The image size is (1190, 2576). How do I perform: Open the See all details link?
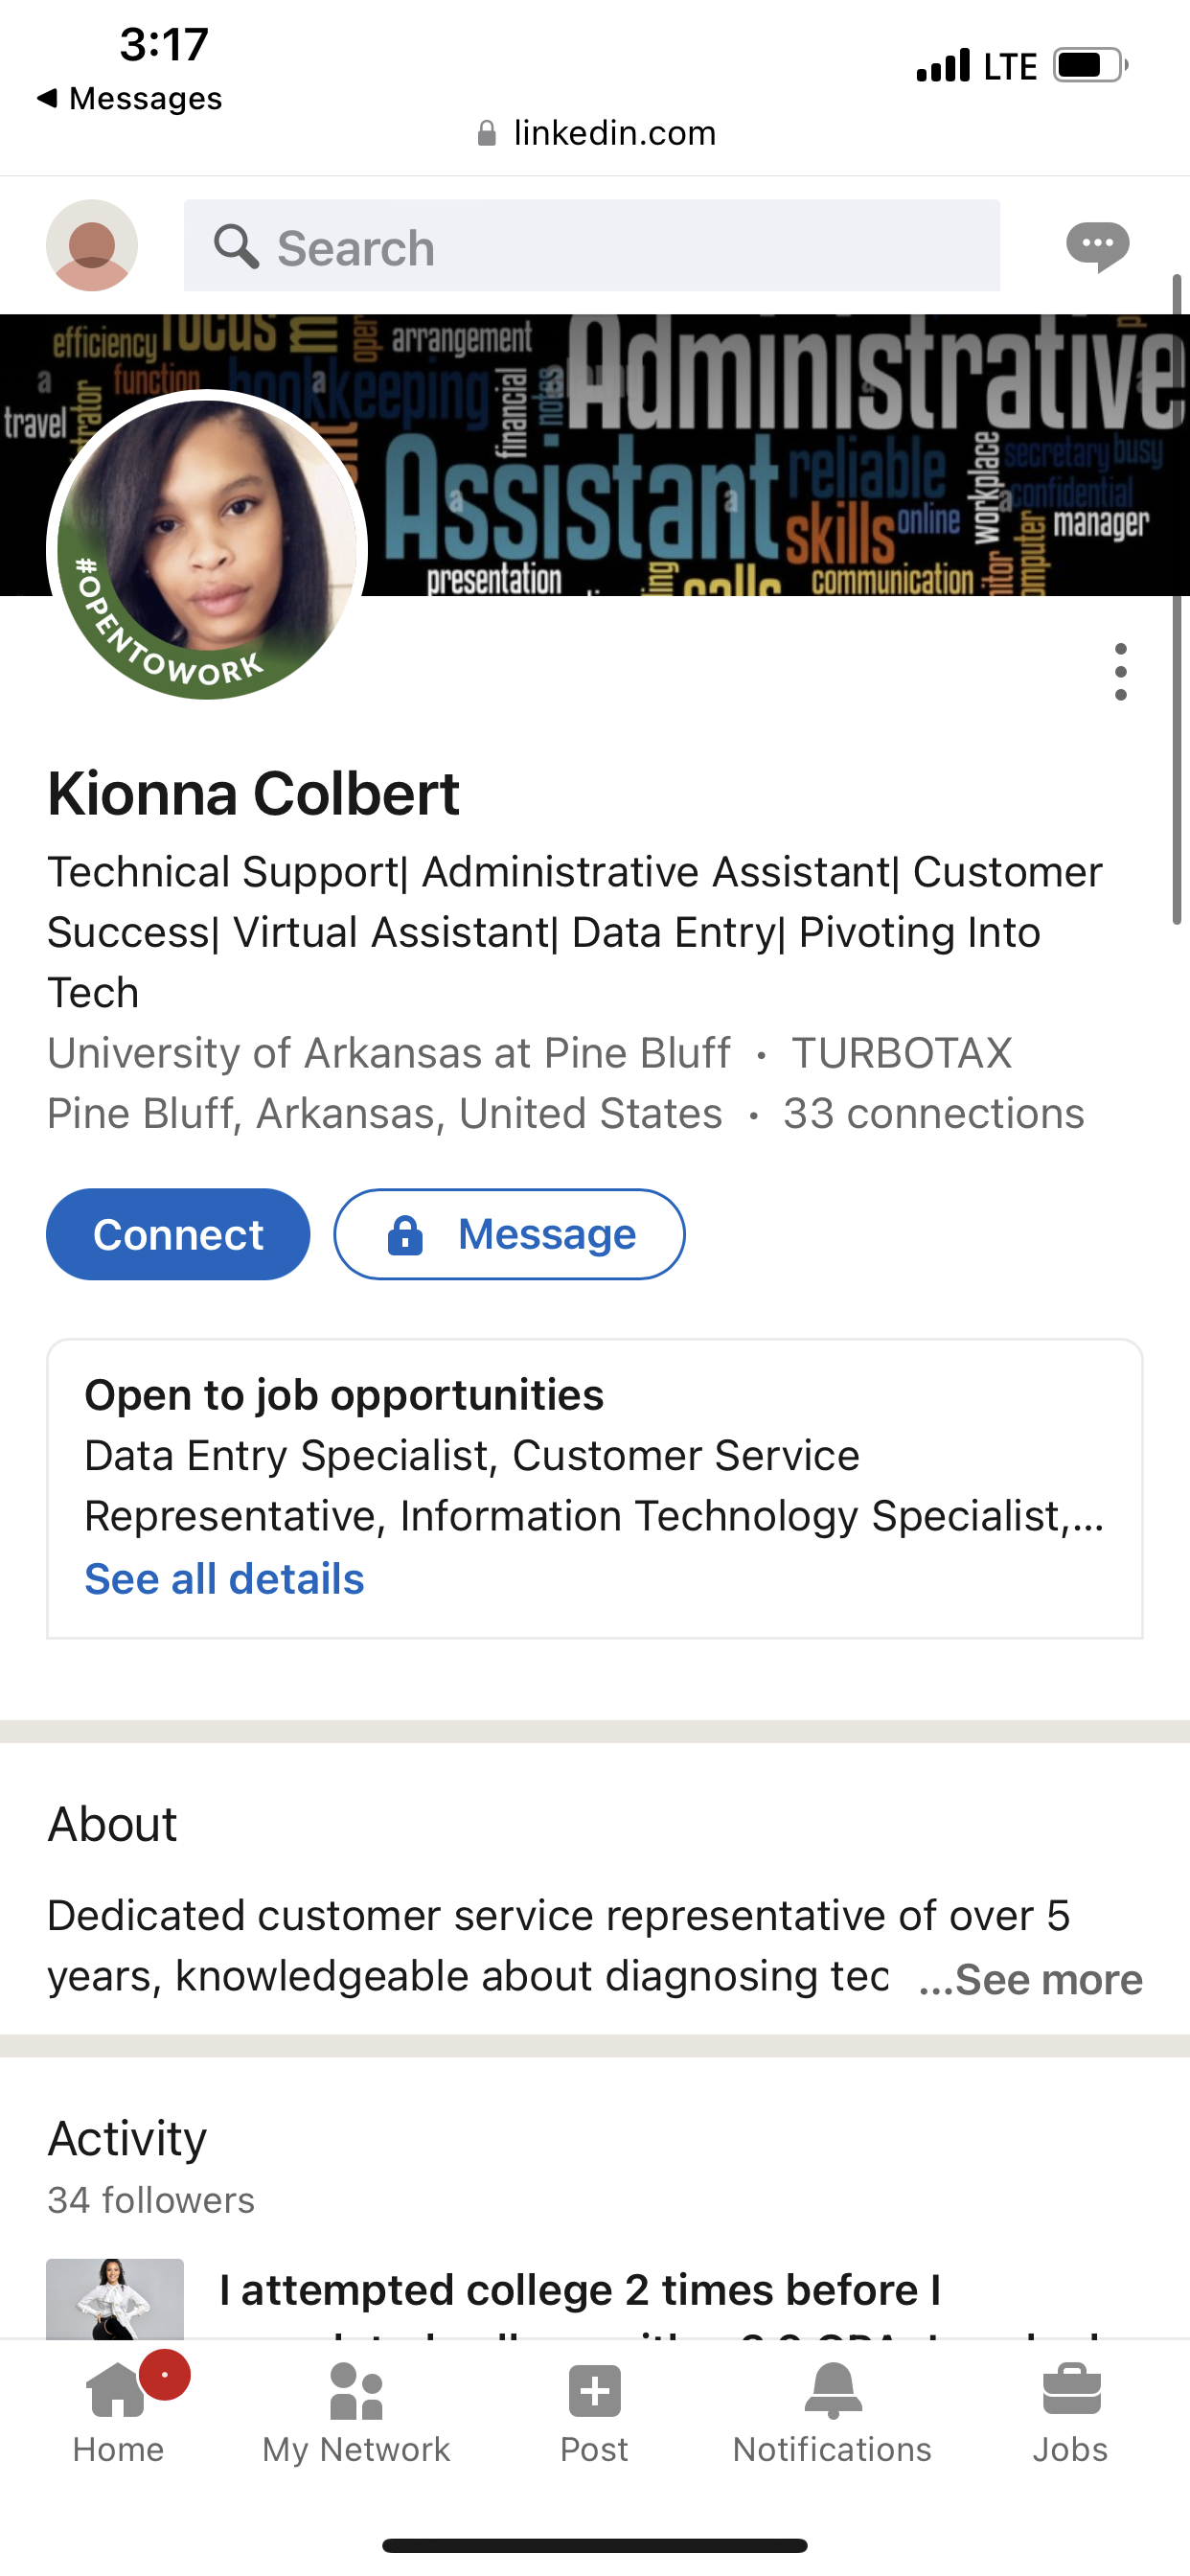point(224,1579)
